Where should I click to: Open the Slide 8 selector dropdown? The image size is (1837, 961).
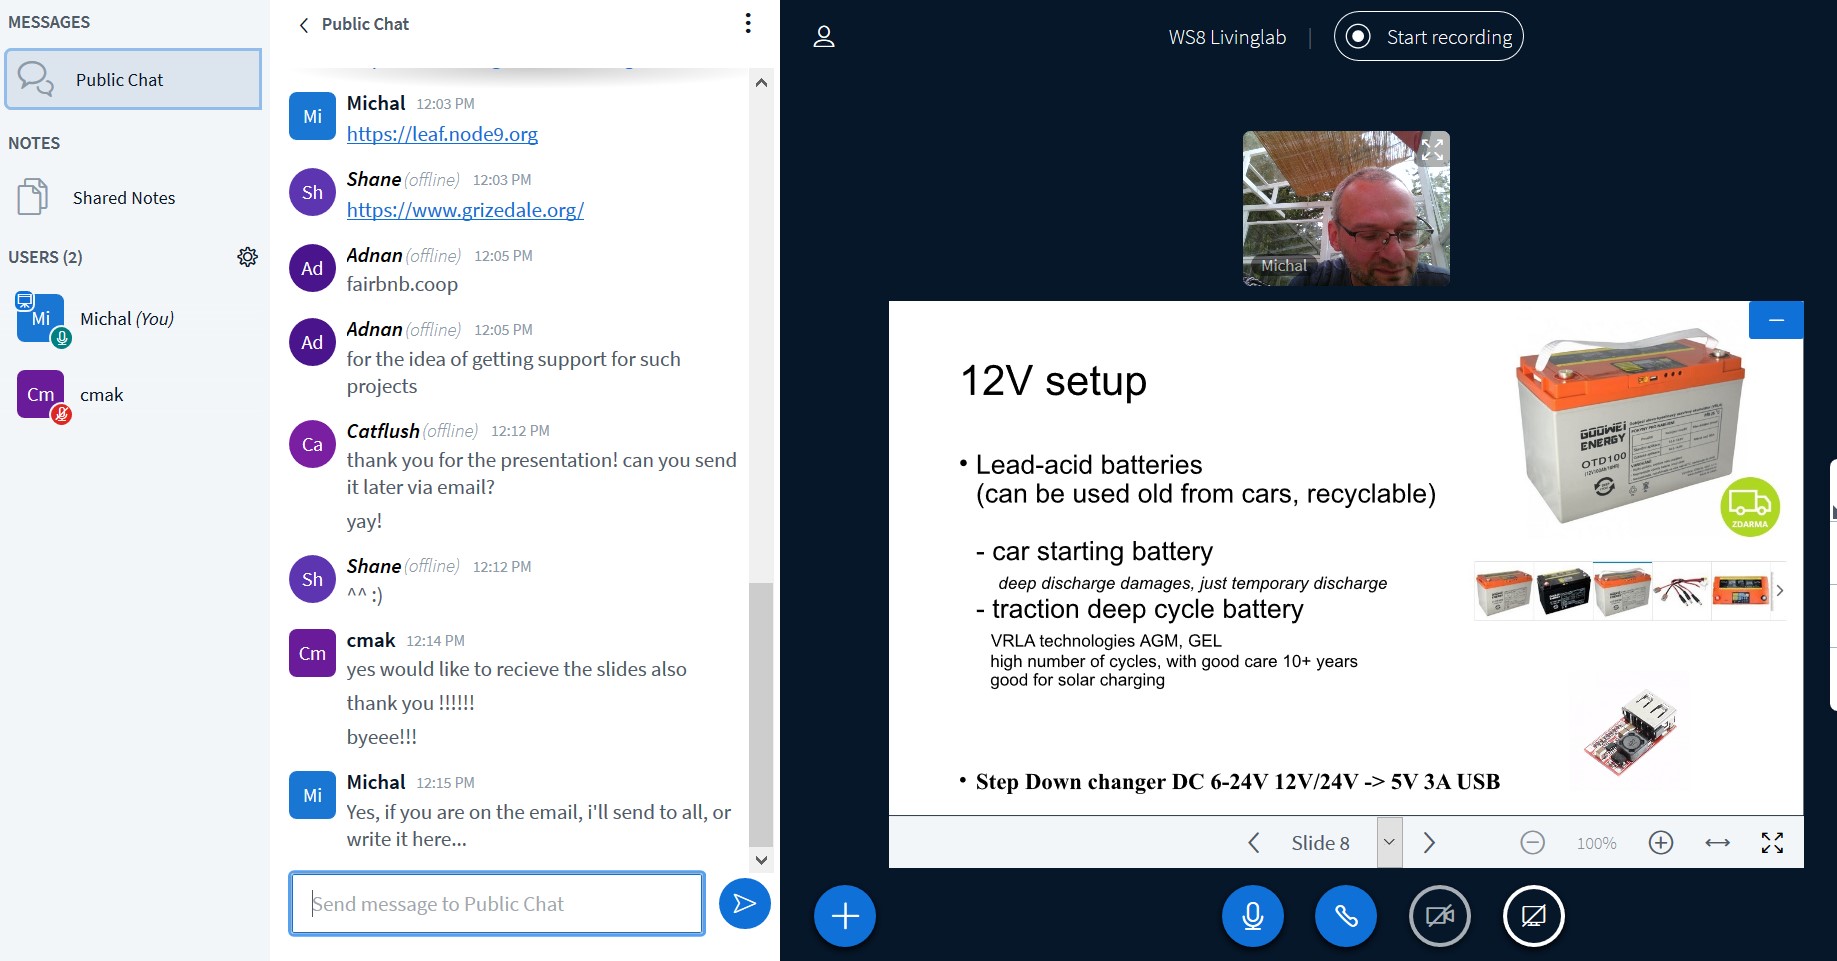pos(1388,843)
